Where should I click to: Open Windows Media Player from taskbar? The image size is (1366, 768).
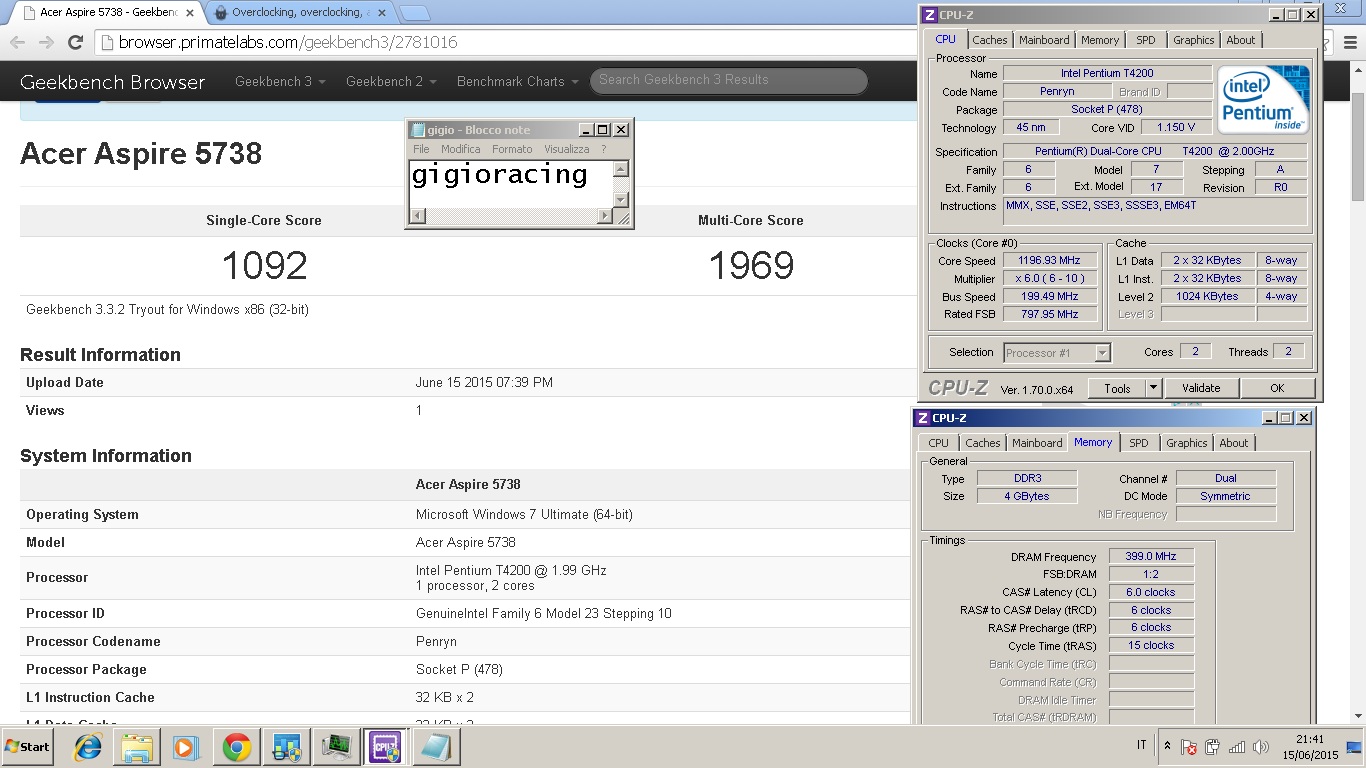click(x=186, y=747)
